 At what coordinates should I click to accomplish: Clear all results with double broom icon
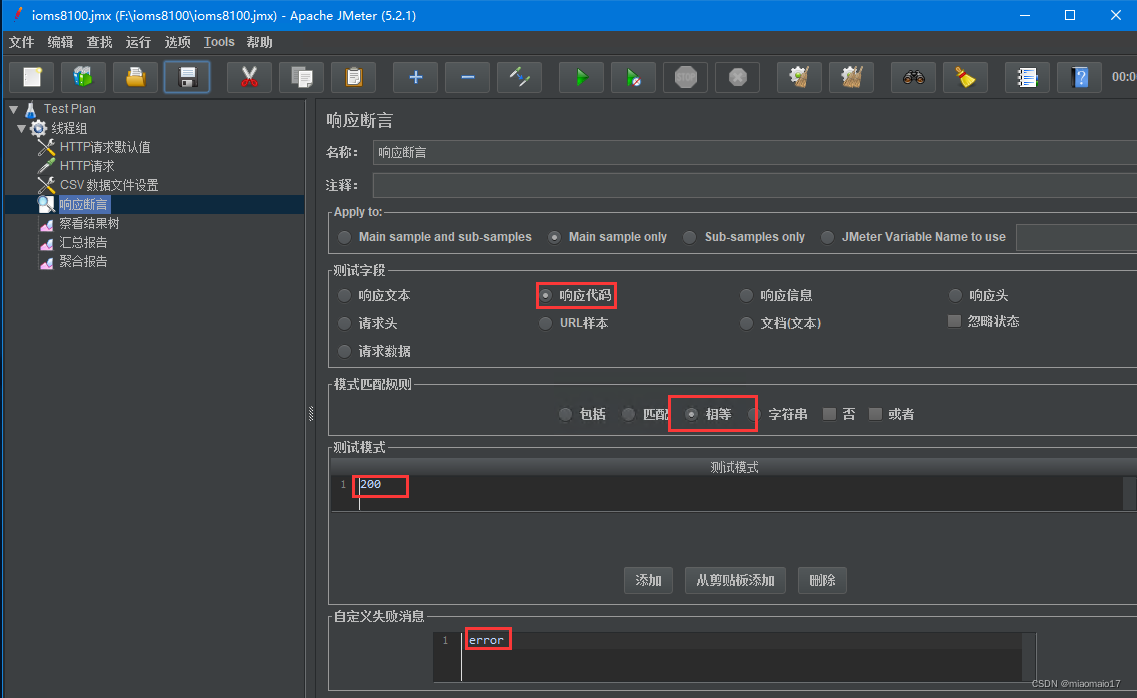(x=852, y=77)
